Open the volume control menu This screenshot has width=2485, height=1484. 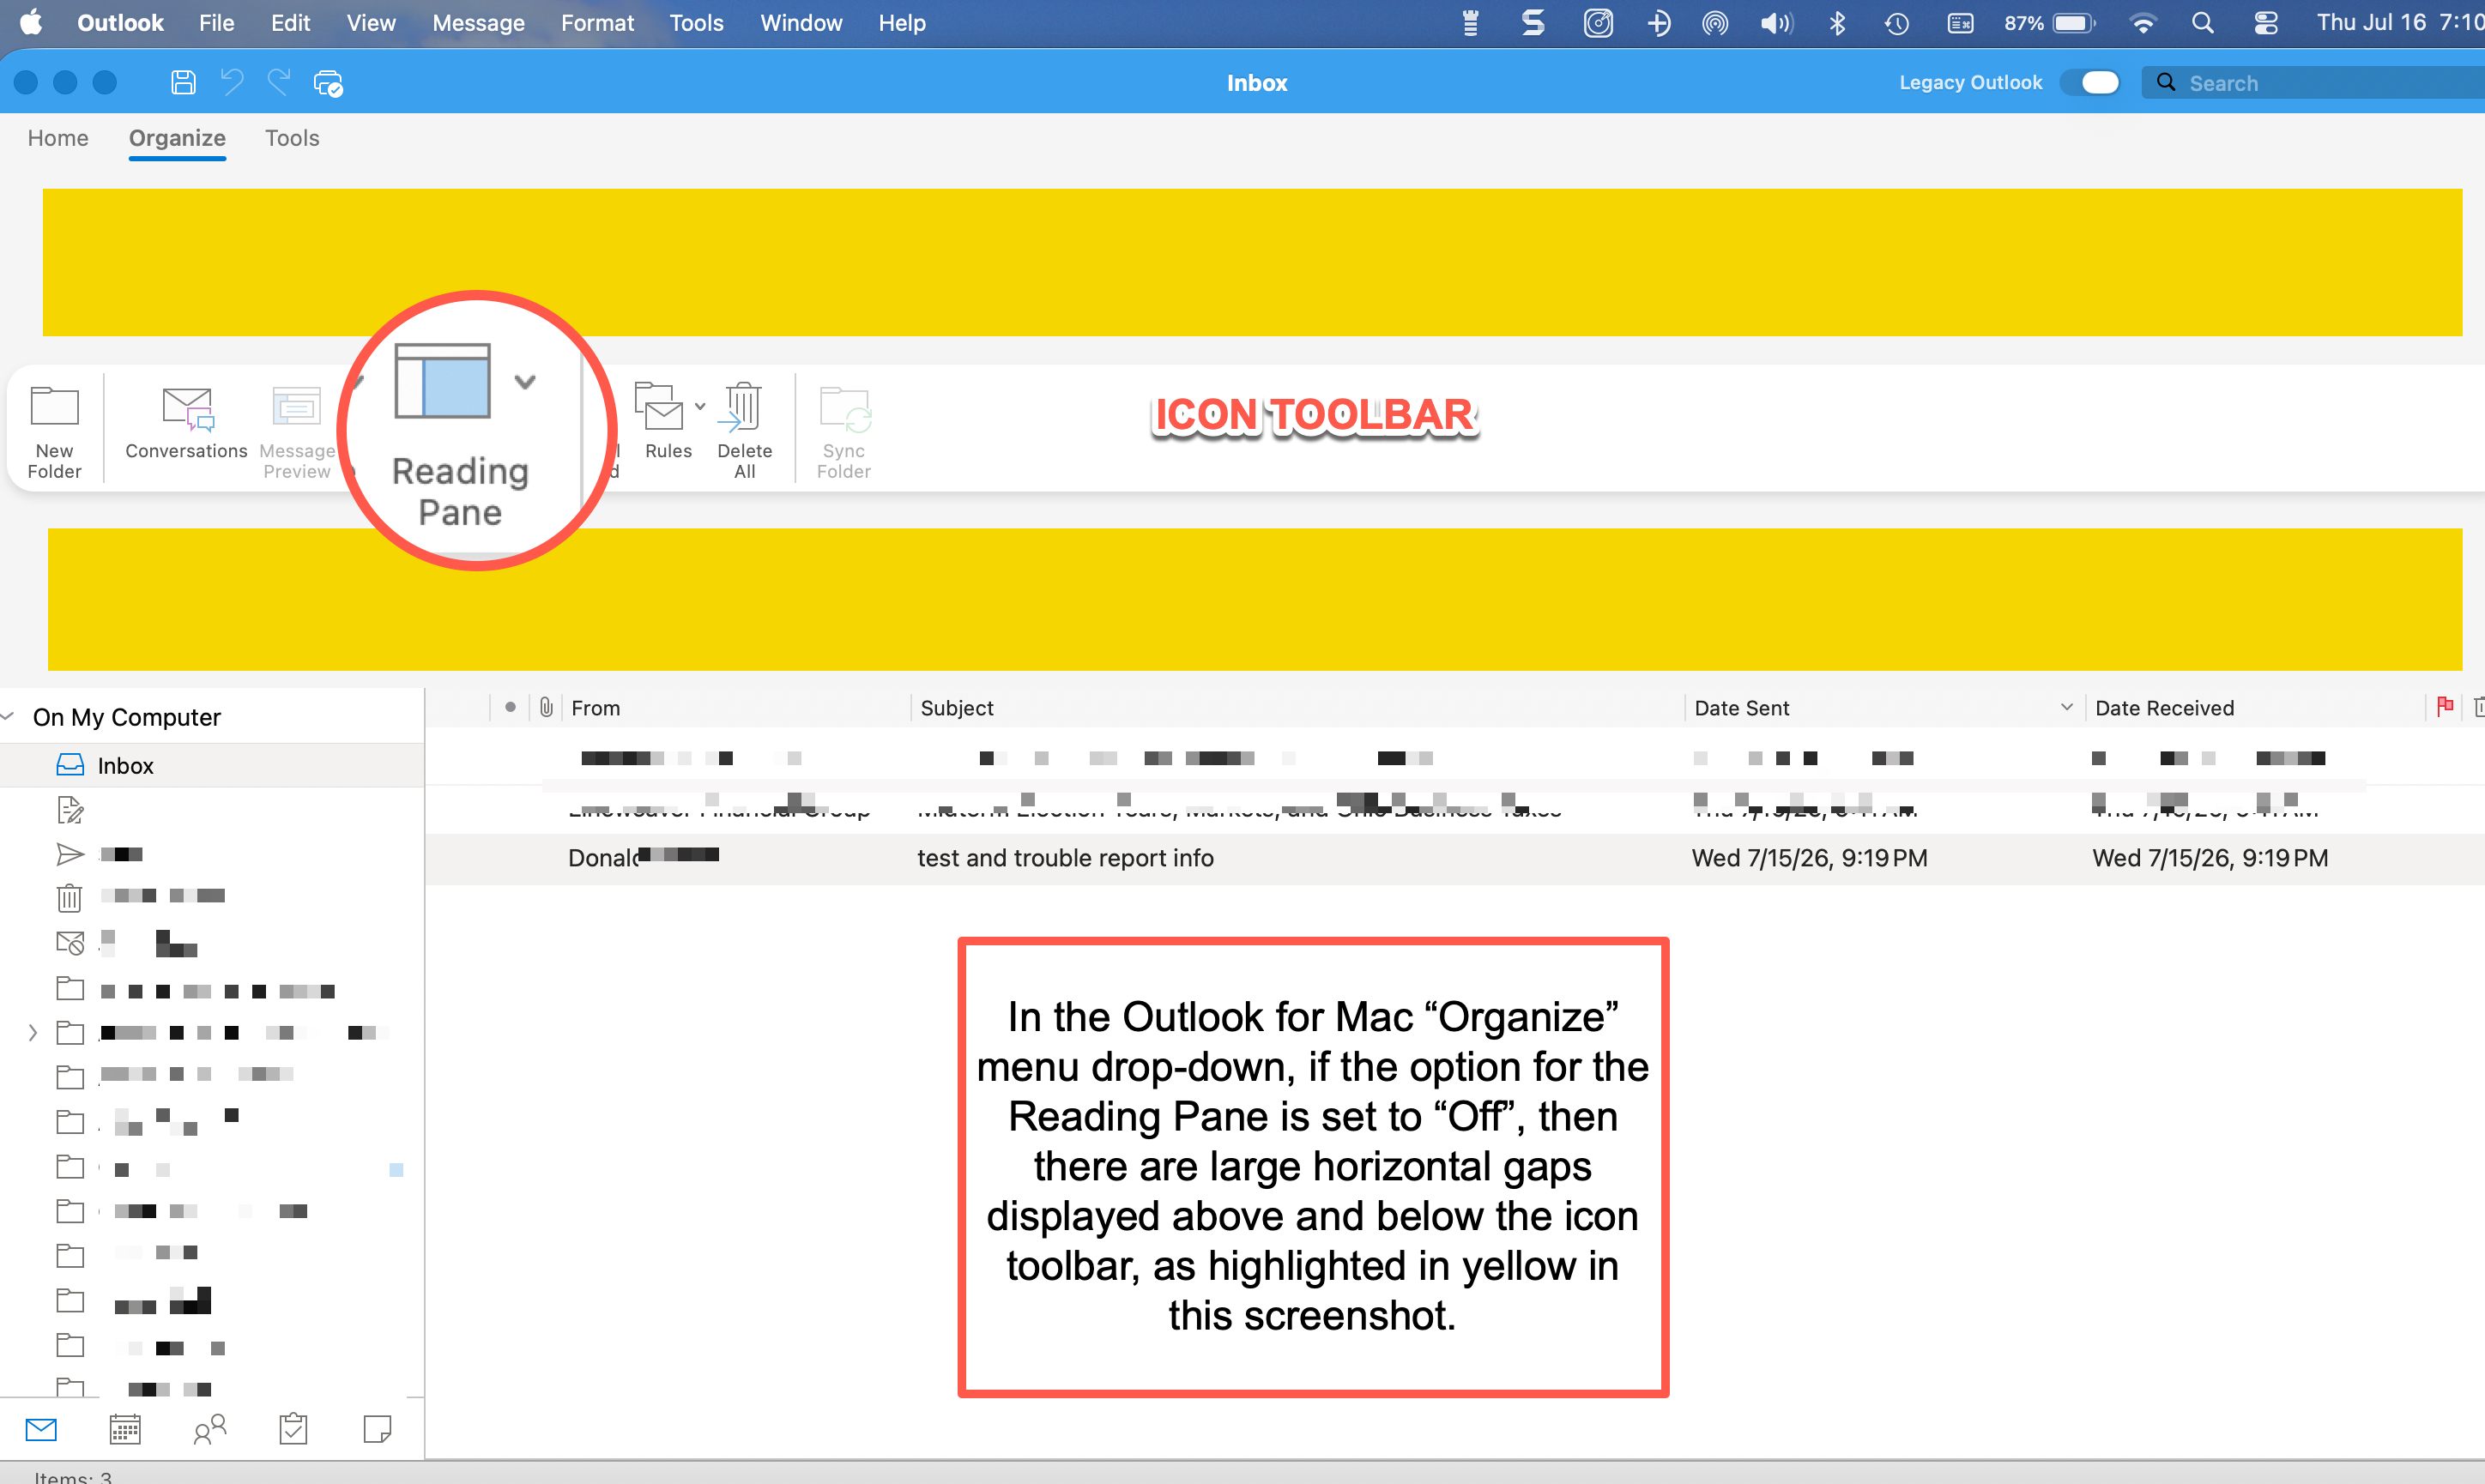pos(1776,23)
